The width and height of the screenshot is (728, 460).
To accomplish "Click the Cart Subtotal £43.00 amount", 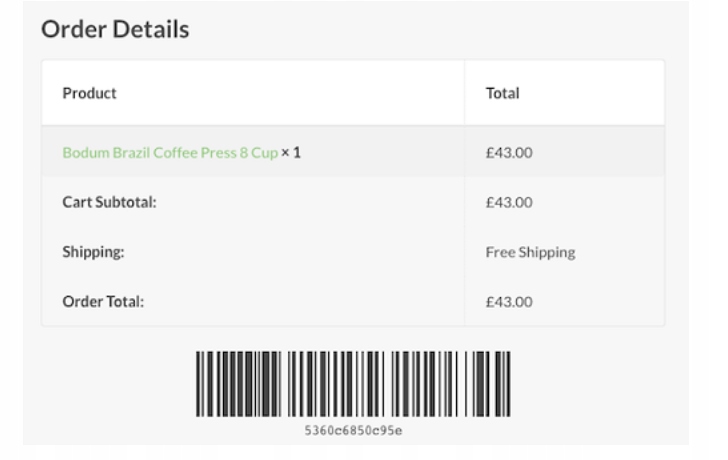I will [x=509, y=202].
